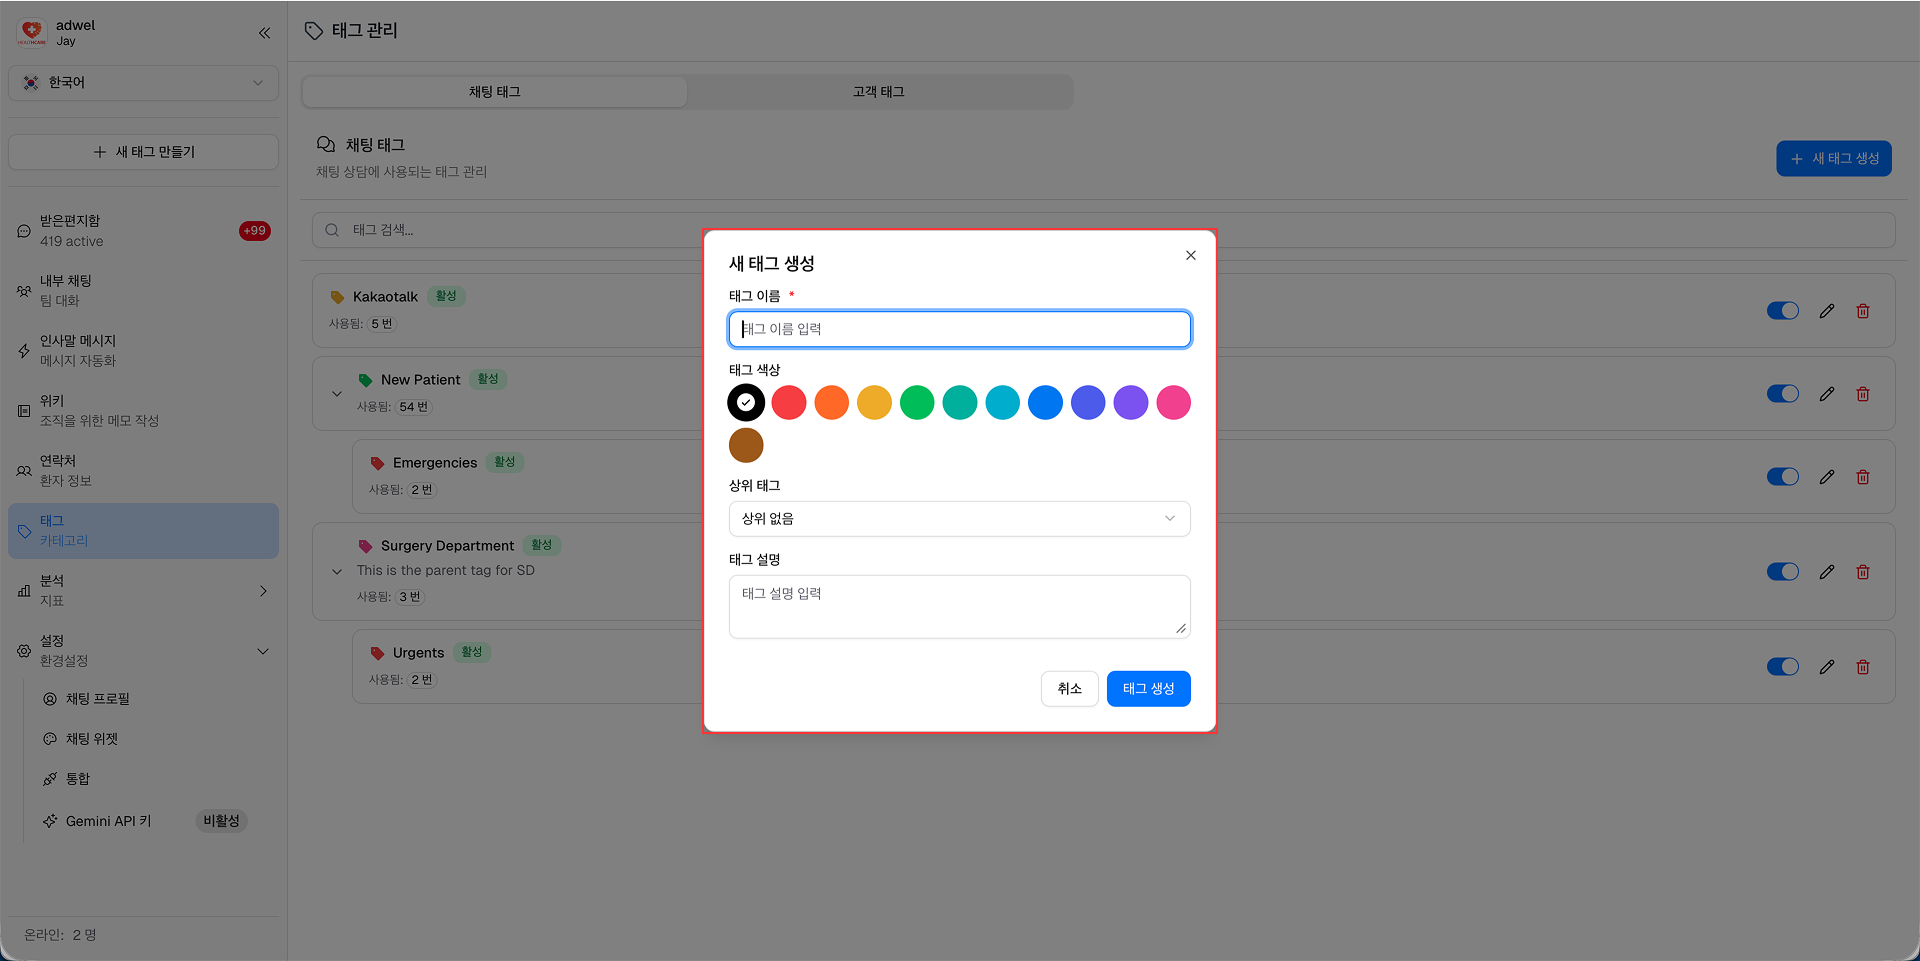This screenshot has height=961, width=1920.
Task: Collapse the New Patient tag group
Action: click(337, 393)
